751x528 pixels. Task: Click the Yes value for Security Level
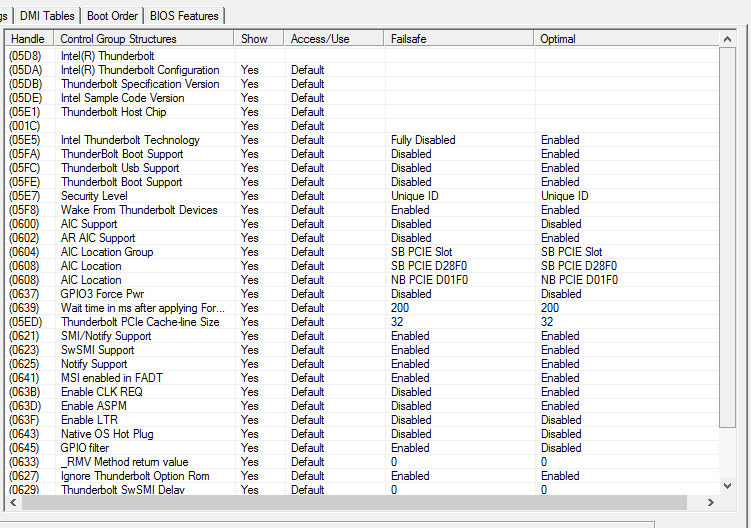[250, 195]
